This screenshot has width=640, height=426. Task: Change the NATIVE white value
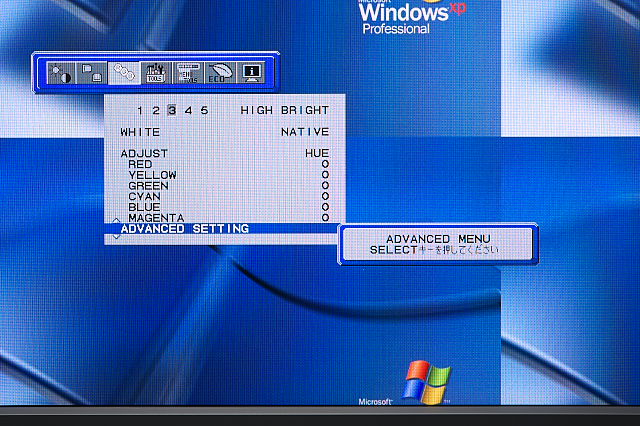pyautogui.click(x=305, y=132)
